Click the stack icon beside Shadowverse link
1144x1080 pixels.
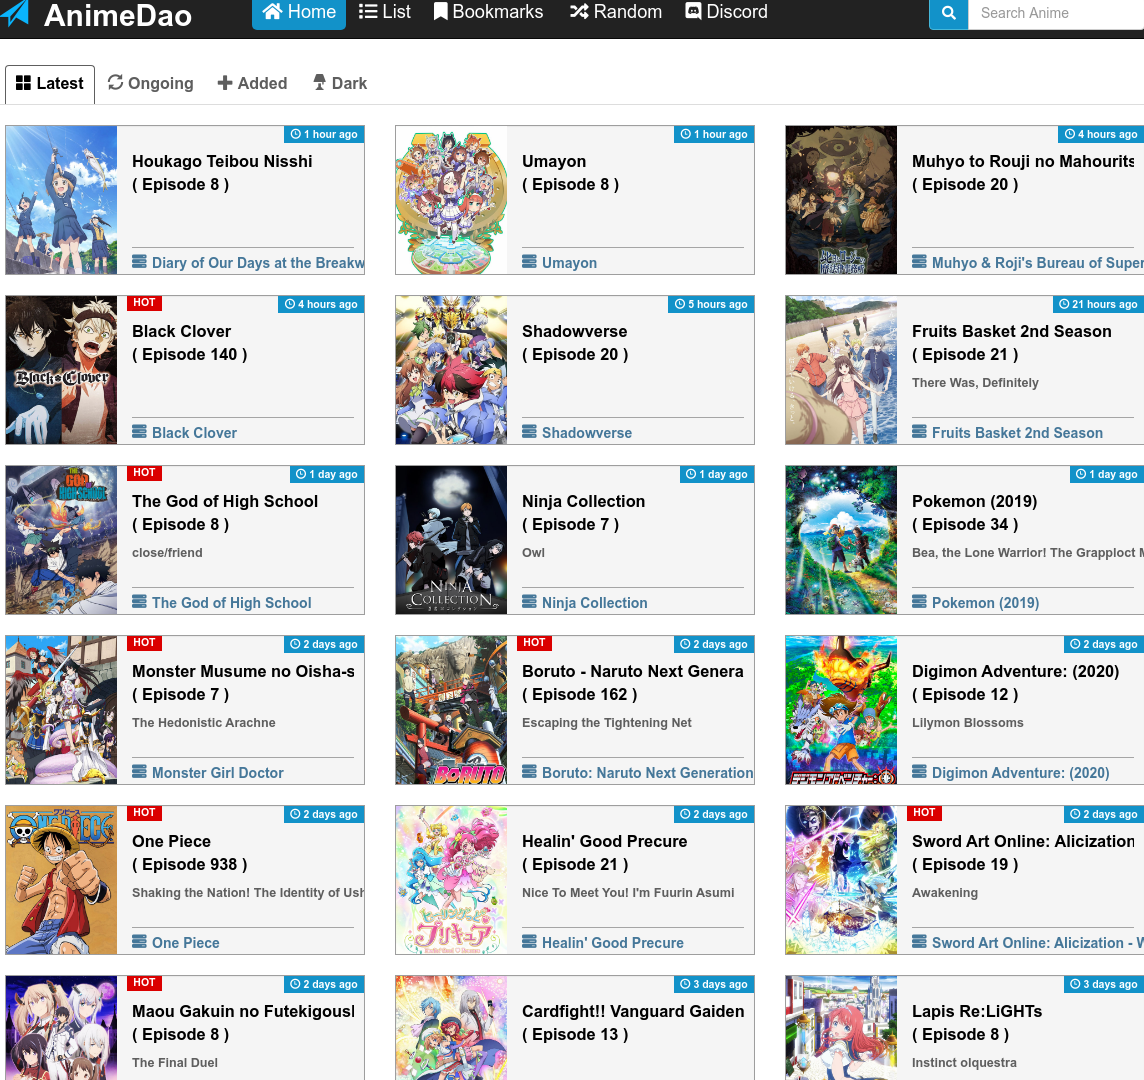(530, 431)
